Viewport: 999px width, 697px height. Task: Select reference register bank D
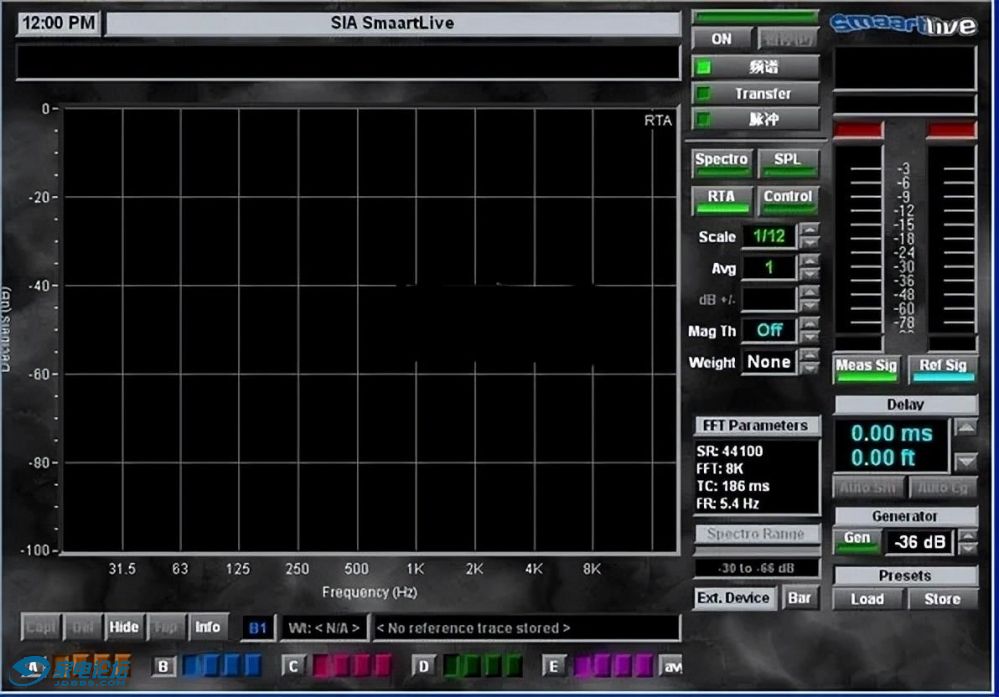(423, 666)
